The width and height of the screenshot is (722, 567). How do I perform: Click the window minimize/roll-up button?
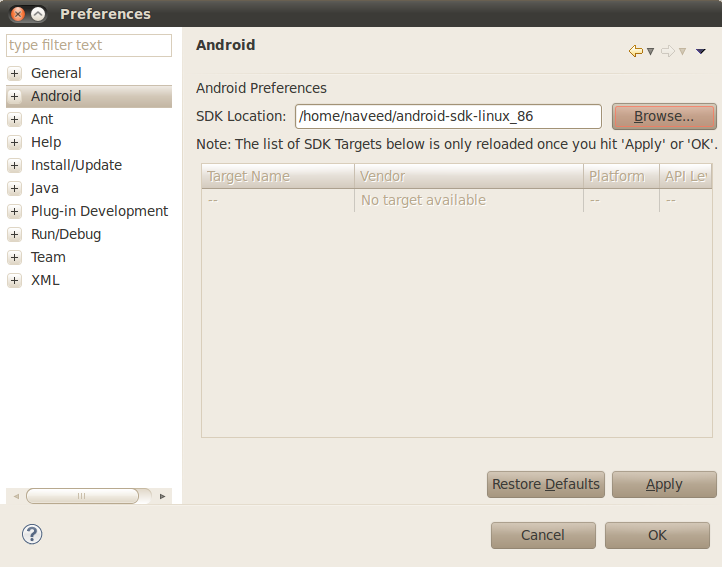pos(38,14)
